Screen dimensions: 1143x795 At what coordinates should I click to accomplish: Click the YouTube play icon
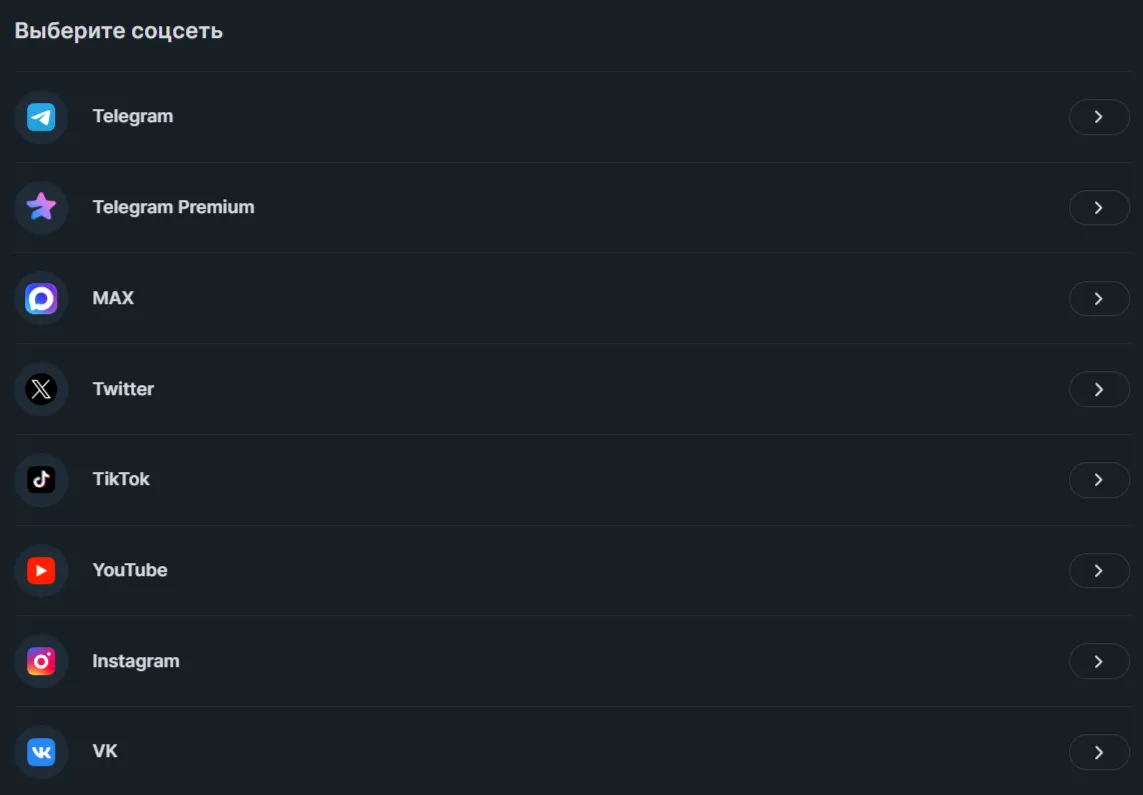41,571
